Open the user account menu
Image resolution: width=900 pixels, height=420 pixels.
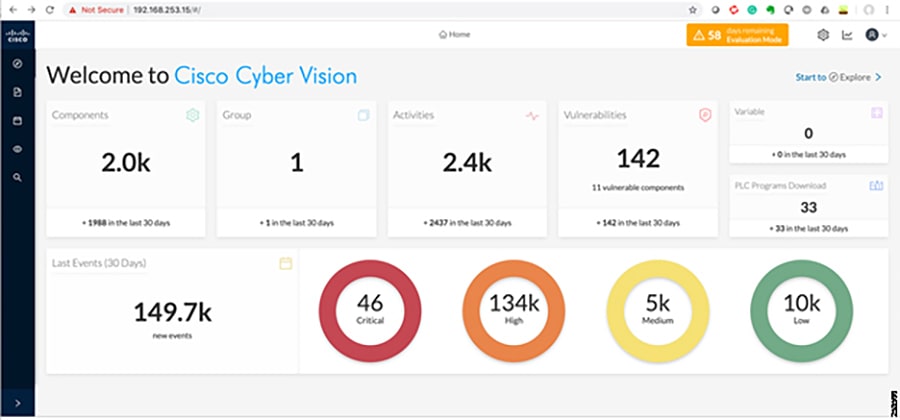coord(876,35)
